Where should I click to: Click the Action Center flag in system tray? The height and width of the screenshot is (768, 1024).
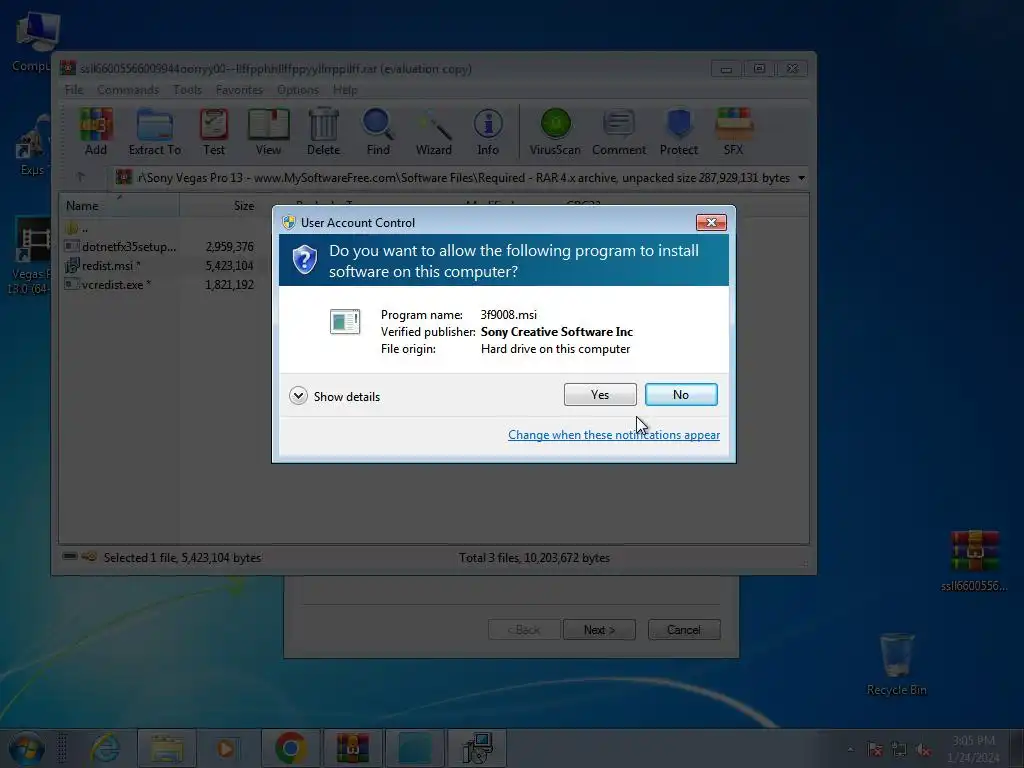coord(874,750)
